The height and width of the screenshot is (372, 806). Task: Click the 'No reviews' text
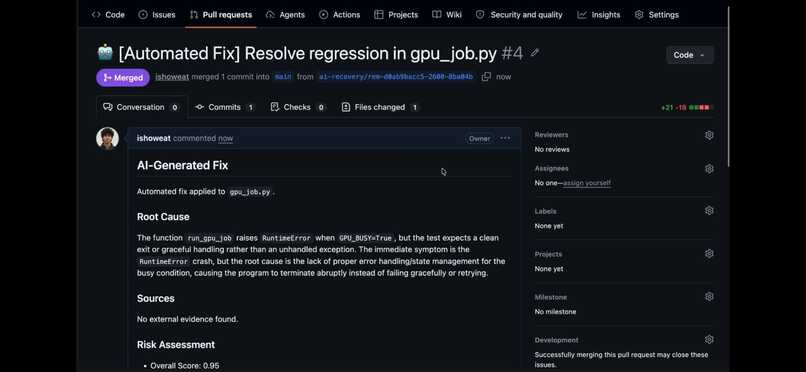[552, 150]
